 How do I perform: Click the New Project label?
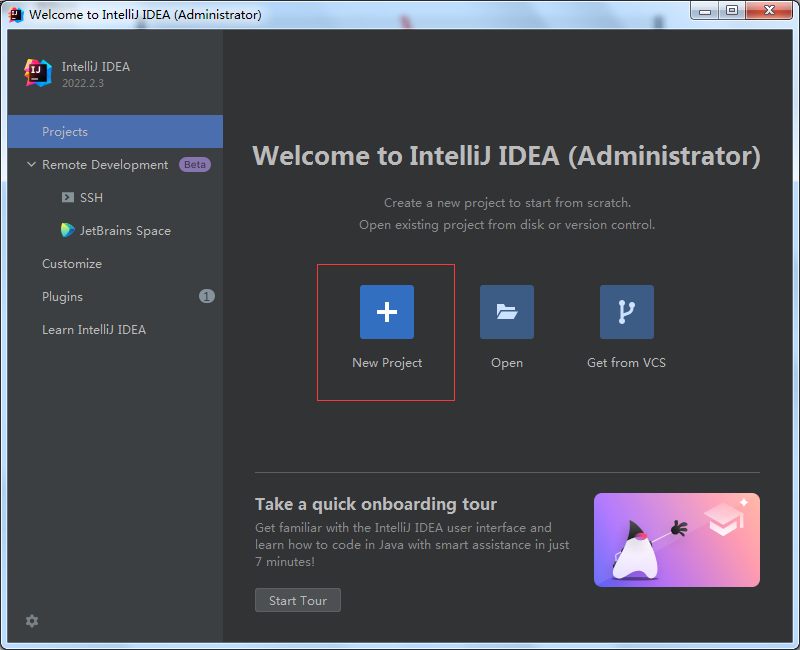click(387, 363)
